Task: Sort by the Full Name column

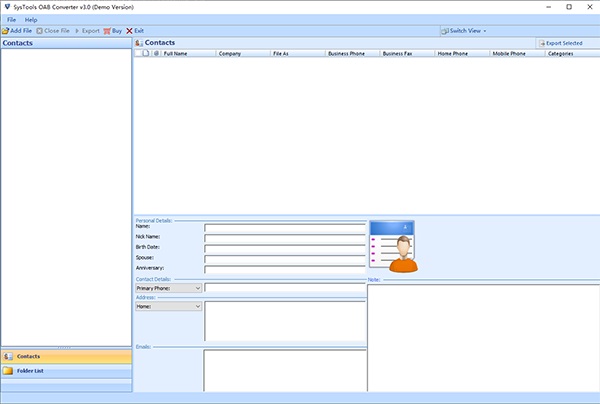Action: (x=188, y=54)
